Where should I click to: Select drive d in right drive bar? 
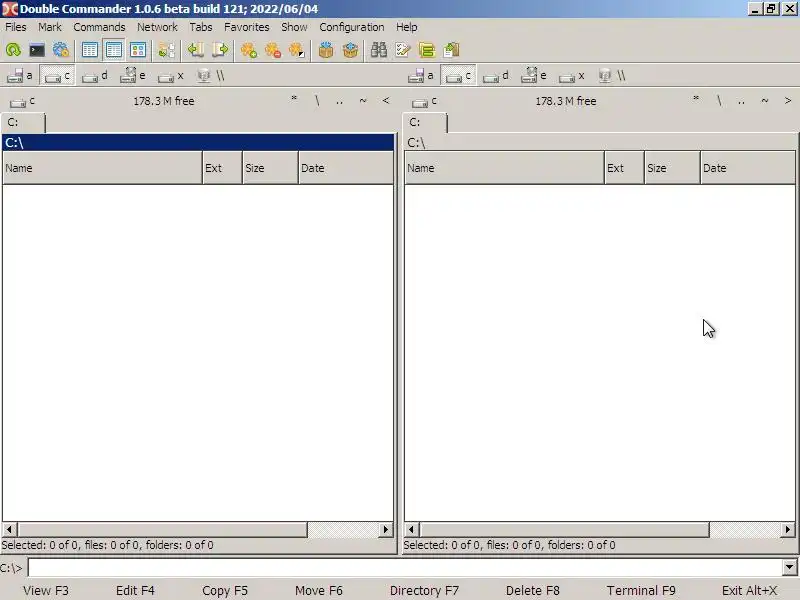tap(496, 76)
